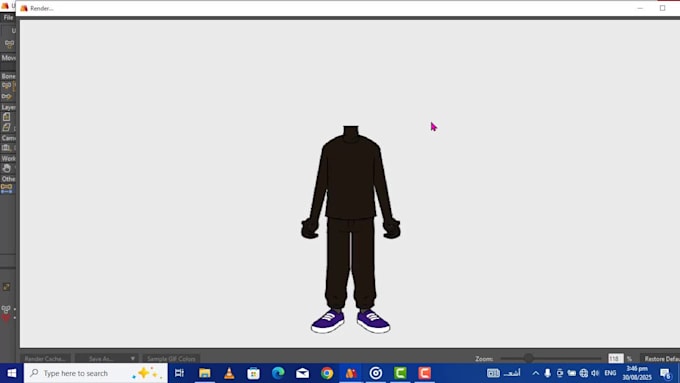Switch to the Moho taskbar icon

tap(351, 373)
